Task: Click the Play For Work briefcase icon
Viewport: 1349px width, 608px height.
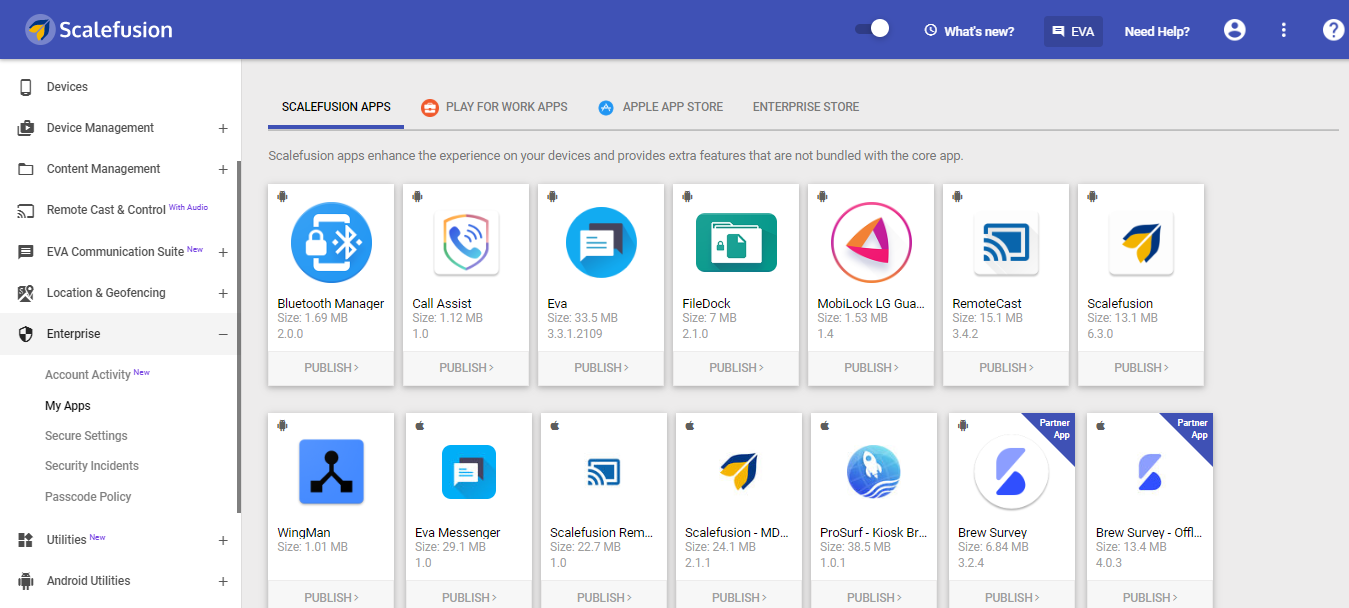Action: click(x=429, y=108)
